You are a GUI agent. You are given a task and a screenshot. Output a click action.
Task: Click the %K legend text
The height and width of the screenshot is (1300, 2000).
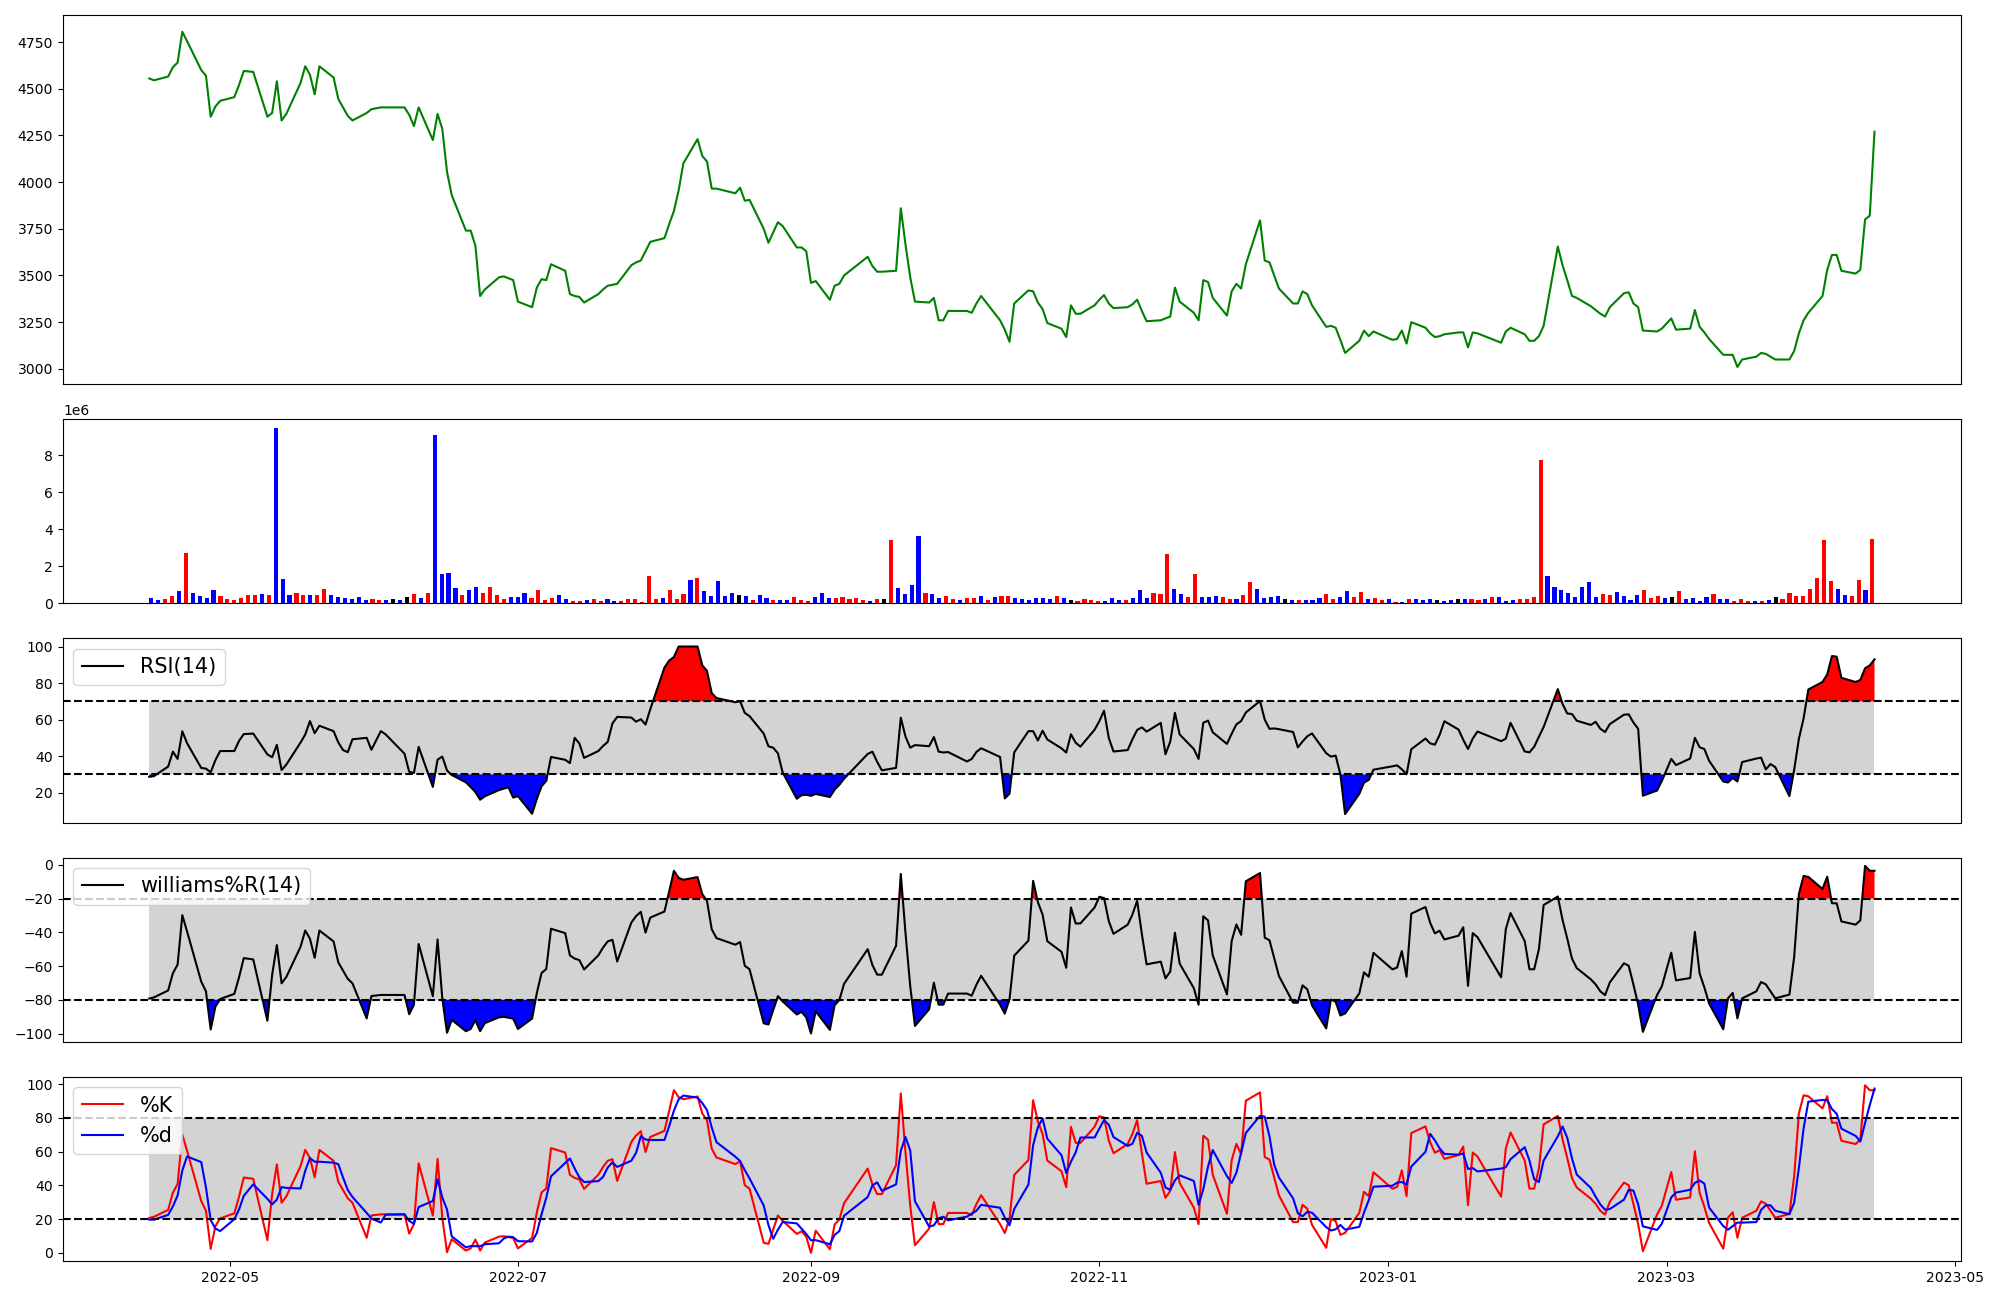pyautogui.click(x=156, y=1105)
